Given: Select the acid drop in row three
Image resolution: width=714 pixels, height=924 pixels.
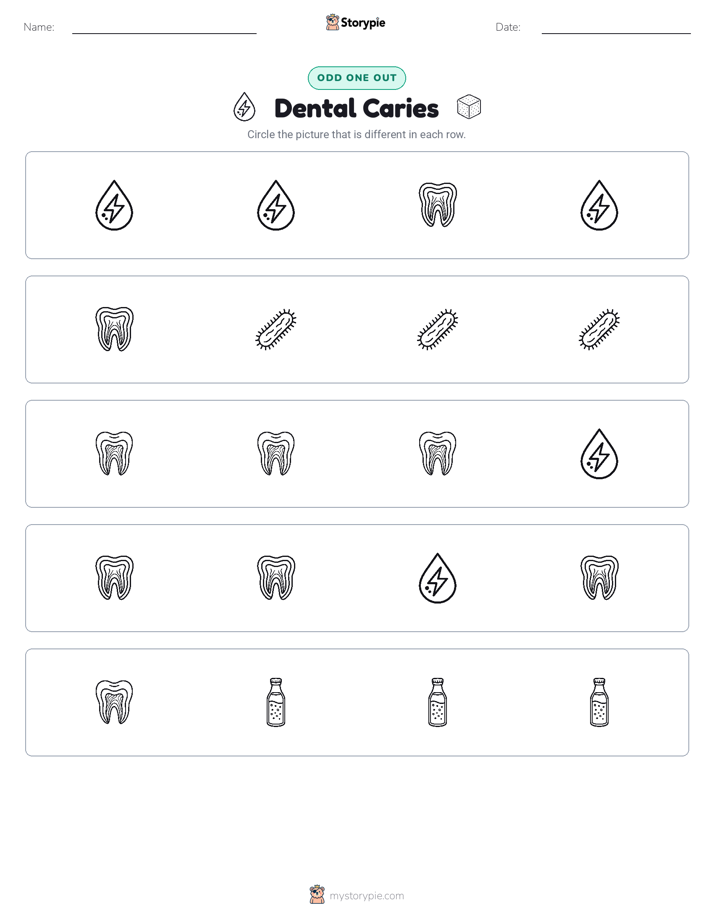Looking at the screenshot, I should click(599, 454).
